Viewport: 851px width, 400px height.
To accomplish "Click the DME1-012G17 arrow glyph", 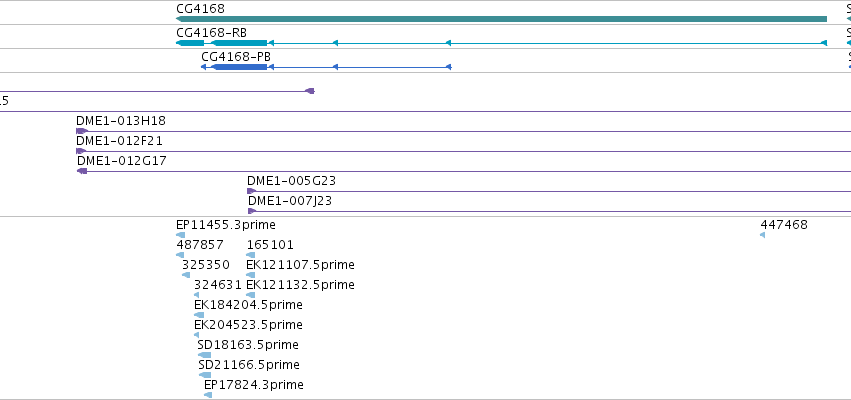I will 82,171.
